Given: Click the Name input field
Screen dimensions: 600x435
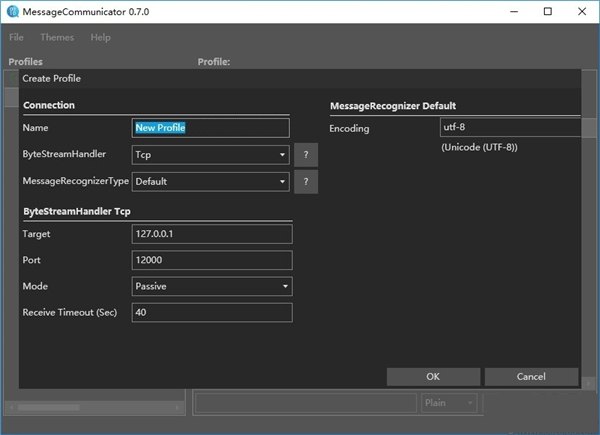Looking at the screenshot, I should coord(211,128).
